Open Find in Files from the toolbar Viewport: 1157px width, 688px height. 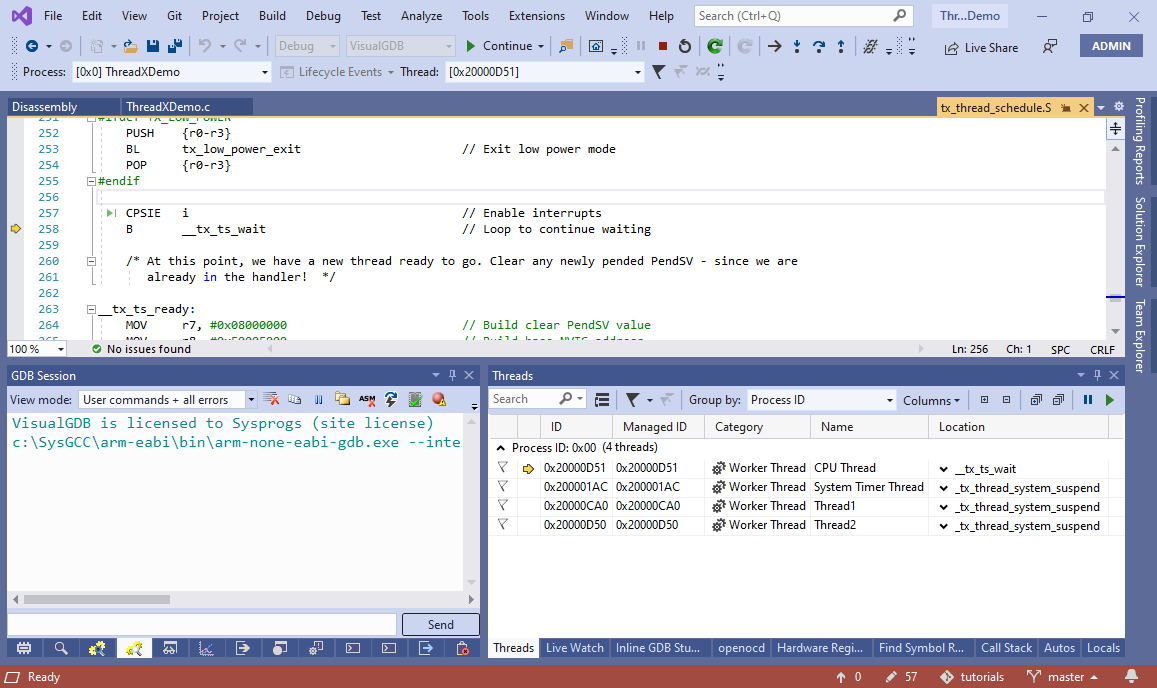(566, 46)
